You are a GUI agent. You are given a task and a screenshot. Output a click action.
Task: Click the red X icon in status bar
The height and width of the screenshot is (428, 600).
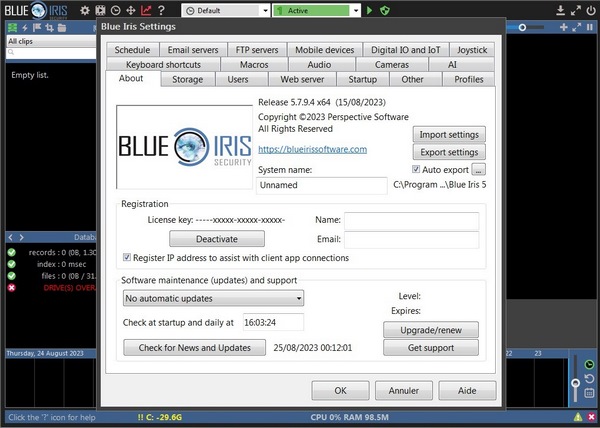pyautogui.click(x=591, y=417)
